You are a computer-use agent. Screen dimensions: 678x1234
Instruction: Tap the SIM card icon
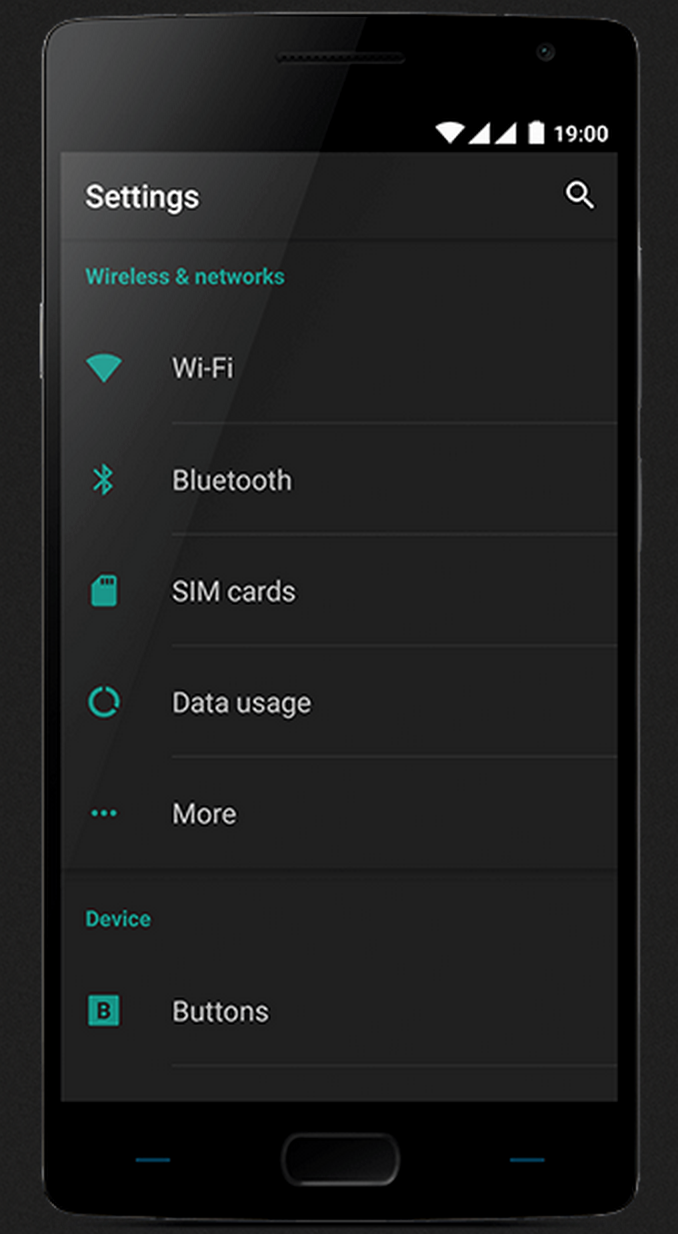point(104,591)
